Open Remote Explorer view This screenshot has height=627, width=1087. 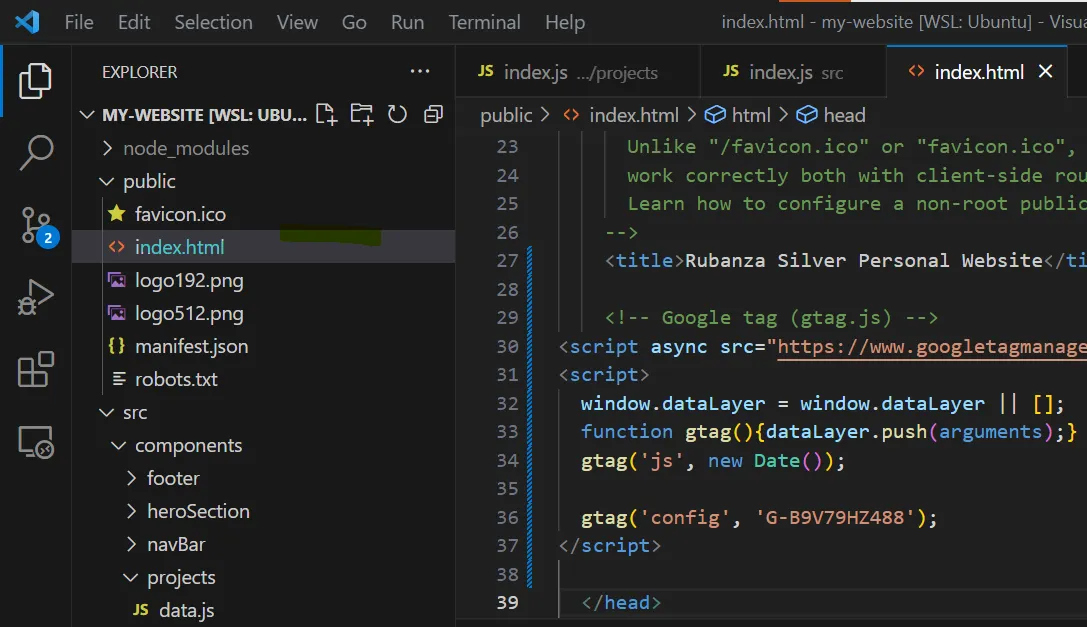pos(36,442)
